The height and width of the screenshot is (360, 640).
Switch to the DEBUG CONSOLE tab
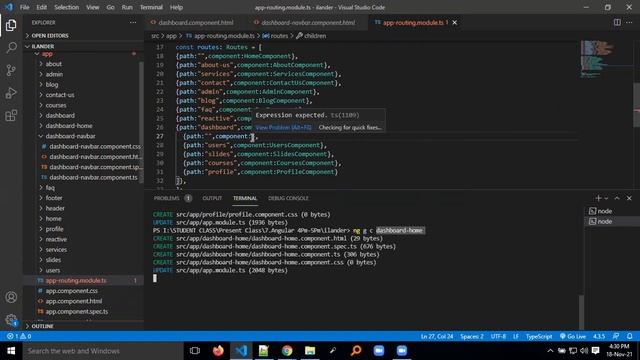(288, 198)
